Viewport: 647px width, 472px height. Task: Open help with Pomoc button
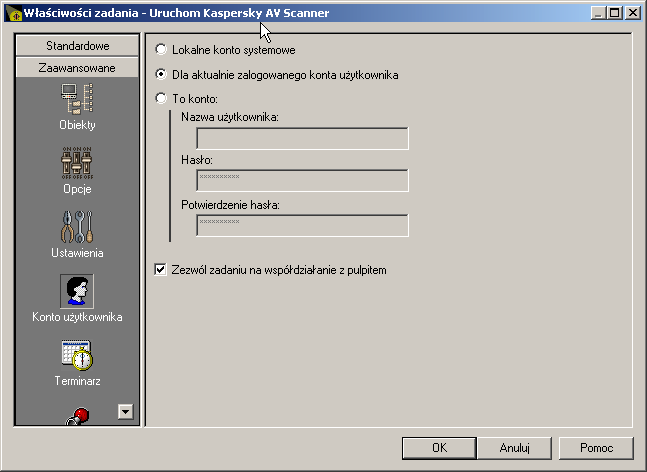596,448
